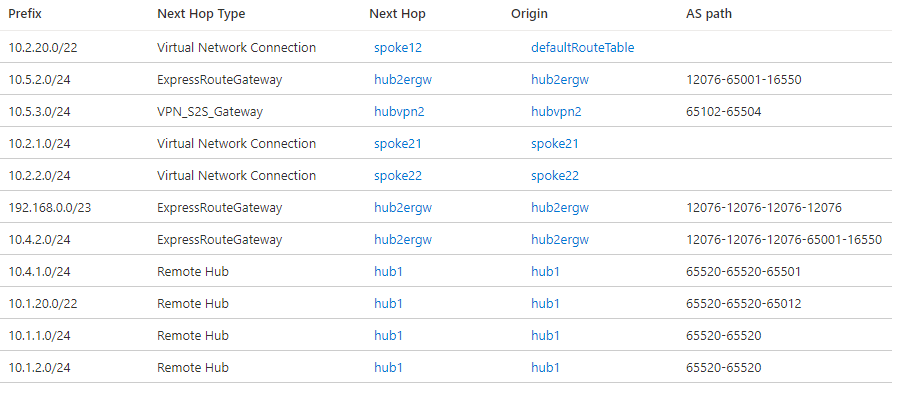Click hub1 origin for 10.1.2.0/24 route
The width and height of the screenshot is (910, 395).
coord(545,367)
